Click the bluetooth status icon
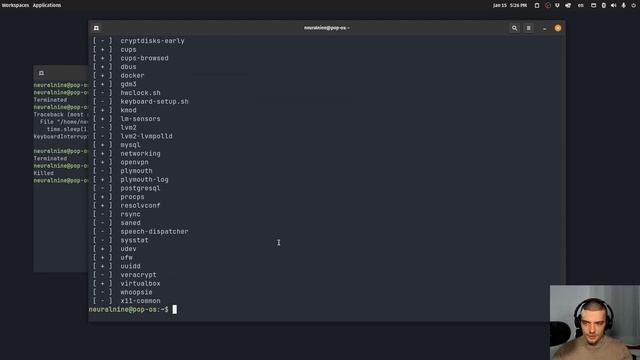 (x=604, y=5)
